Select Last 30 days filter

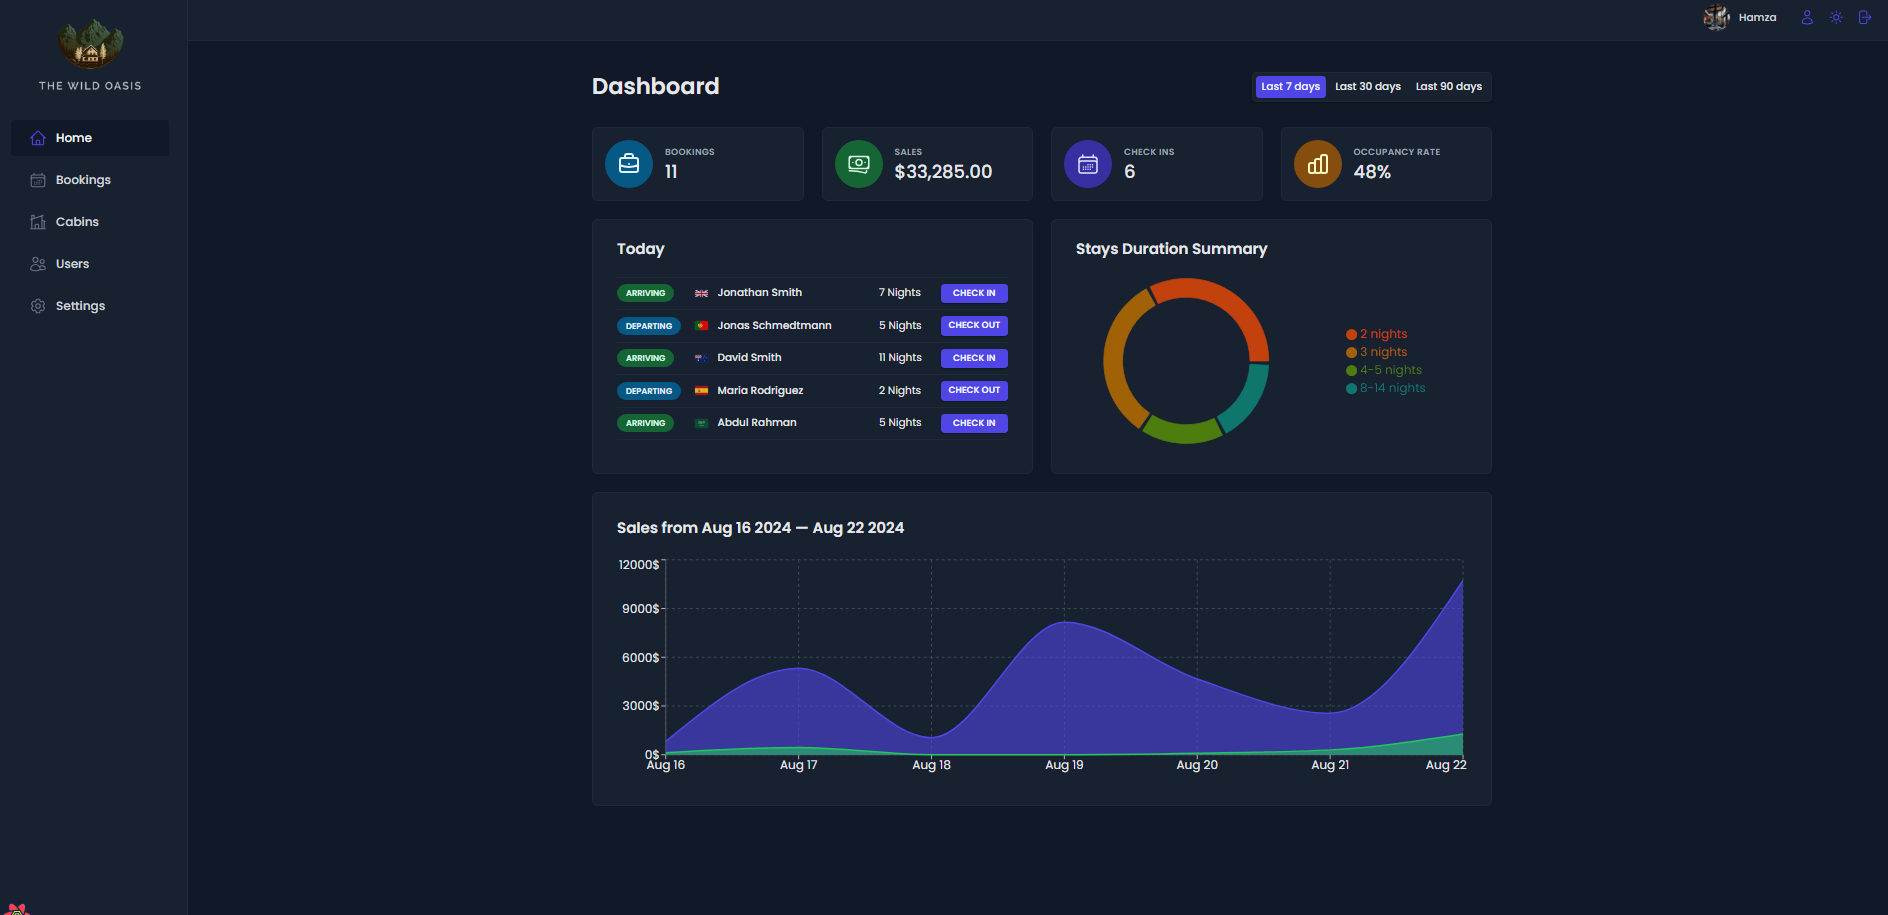click(1368, 87)
